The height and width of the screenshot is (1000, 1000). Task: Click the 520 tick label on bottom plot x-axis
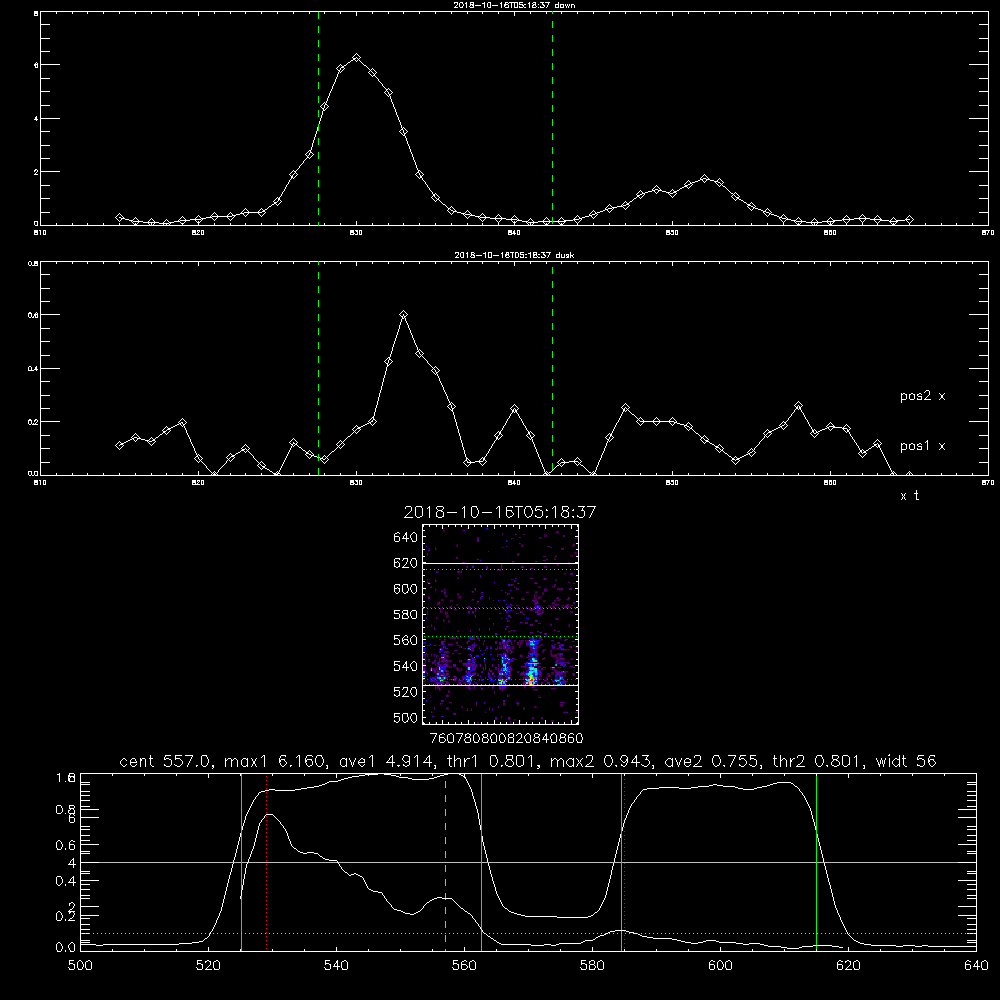[x=209, y=966]
